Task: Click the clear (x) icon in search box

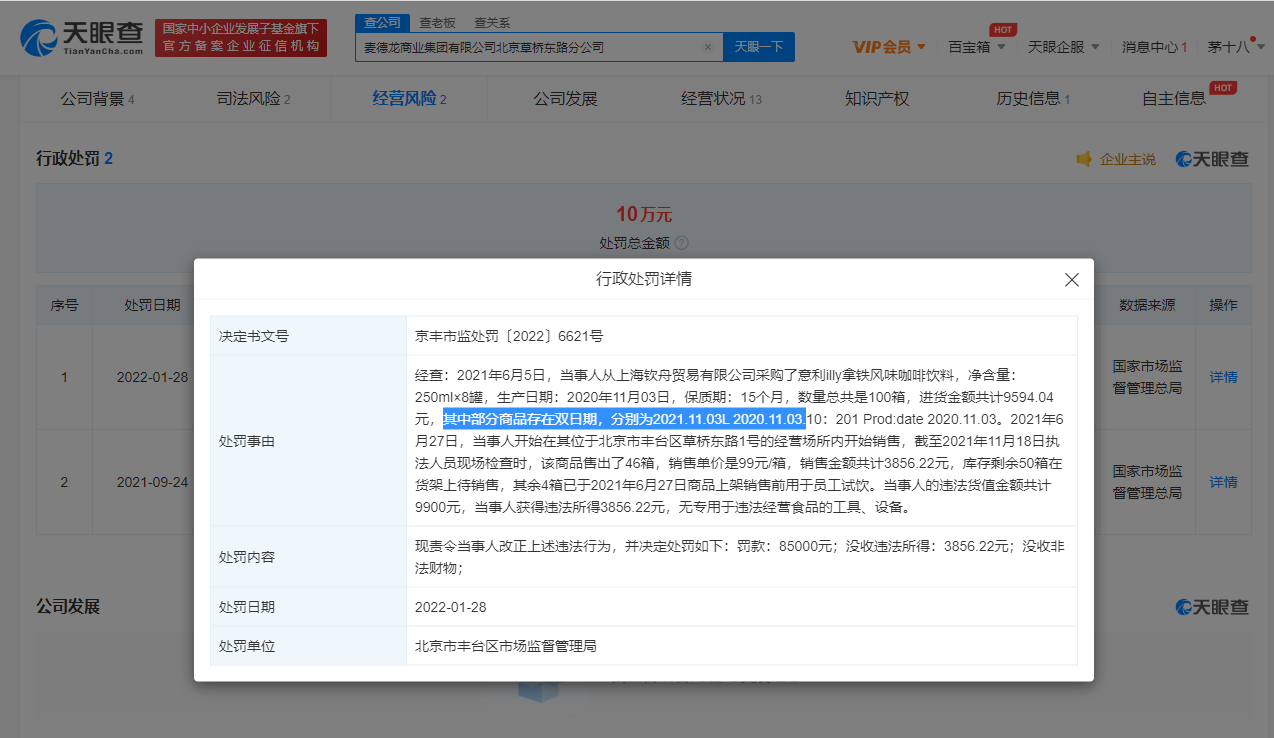Action: 708,46
